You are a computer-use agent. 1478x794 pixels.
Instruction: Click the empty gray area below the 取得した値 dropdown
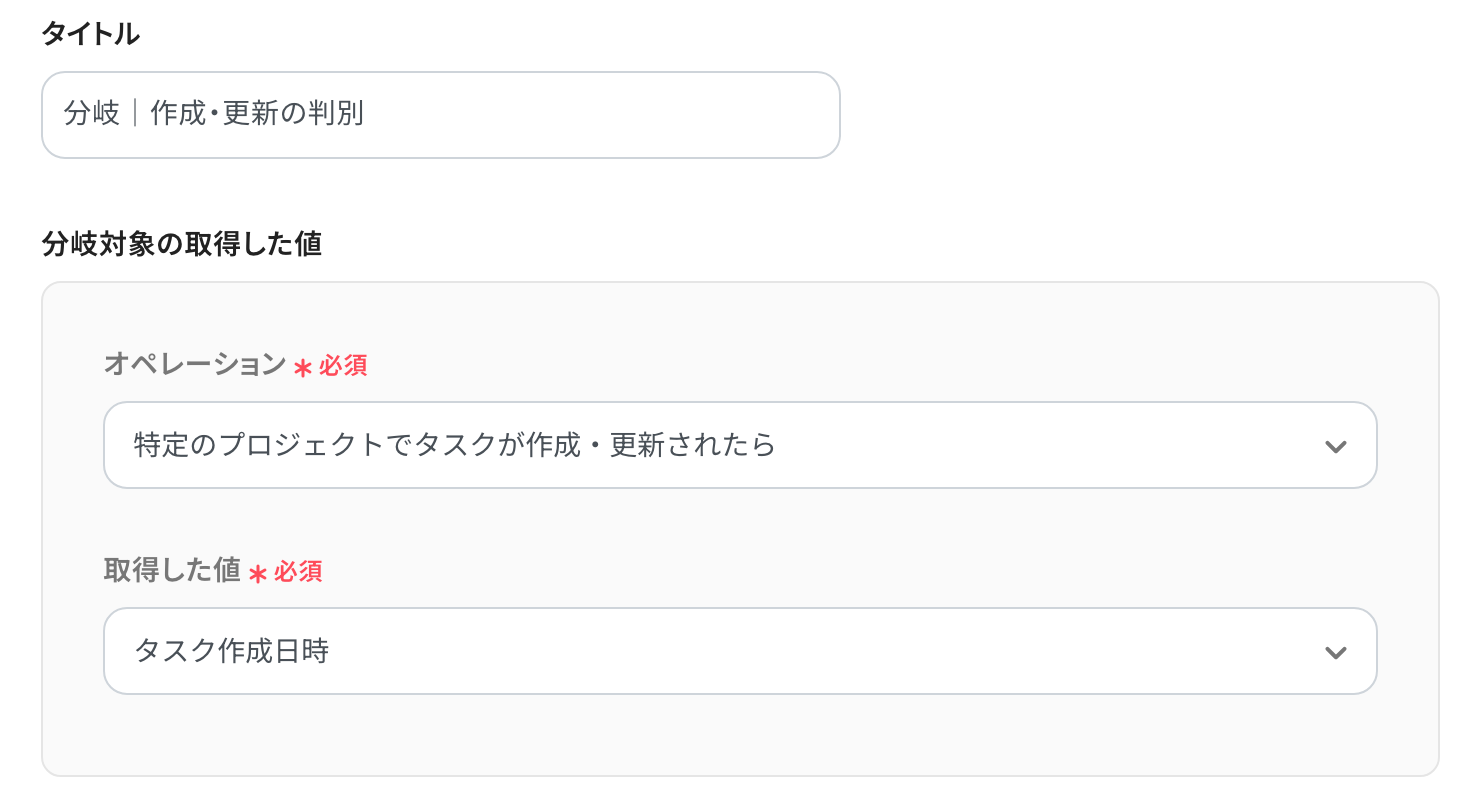coord(739,736)
